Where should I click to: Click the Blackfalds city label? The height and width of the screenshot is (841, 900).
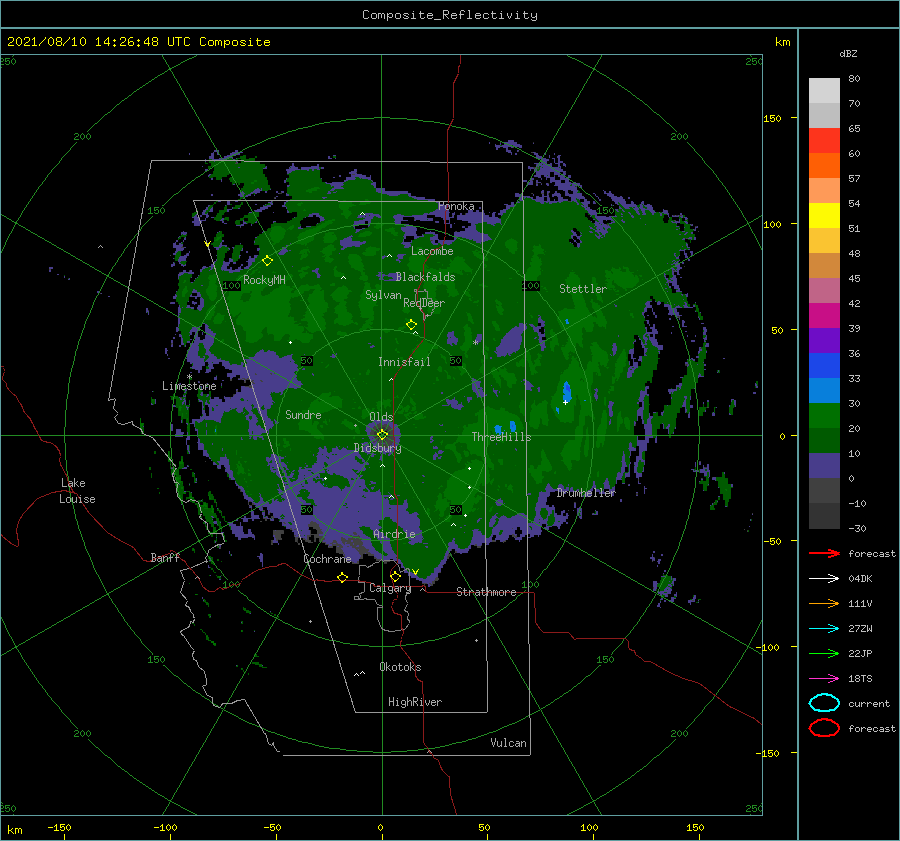coord(425,277)
